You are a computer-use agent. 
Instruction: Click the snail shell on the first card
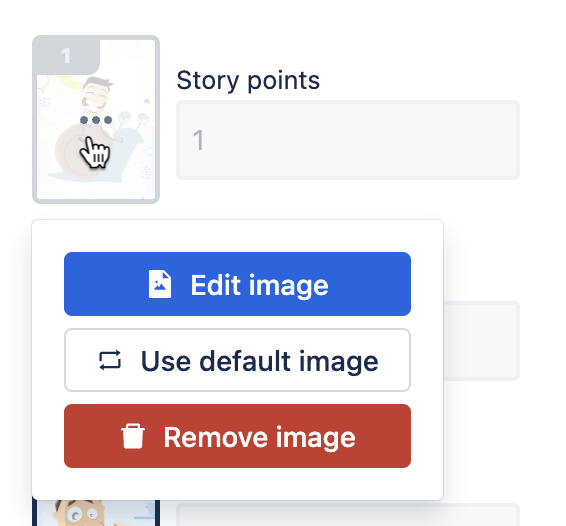tap(79, 152)
